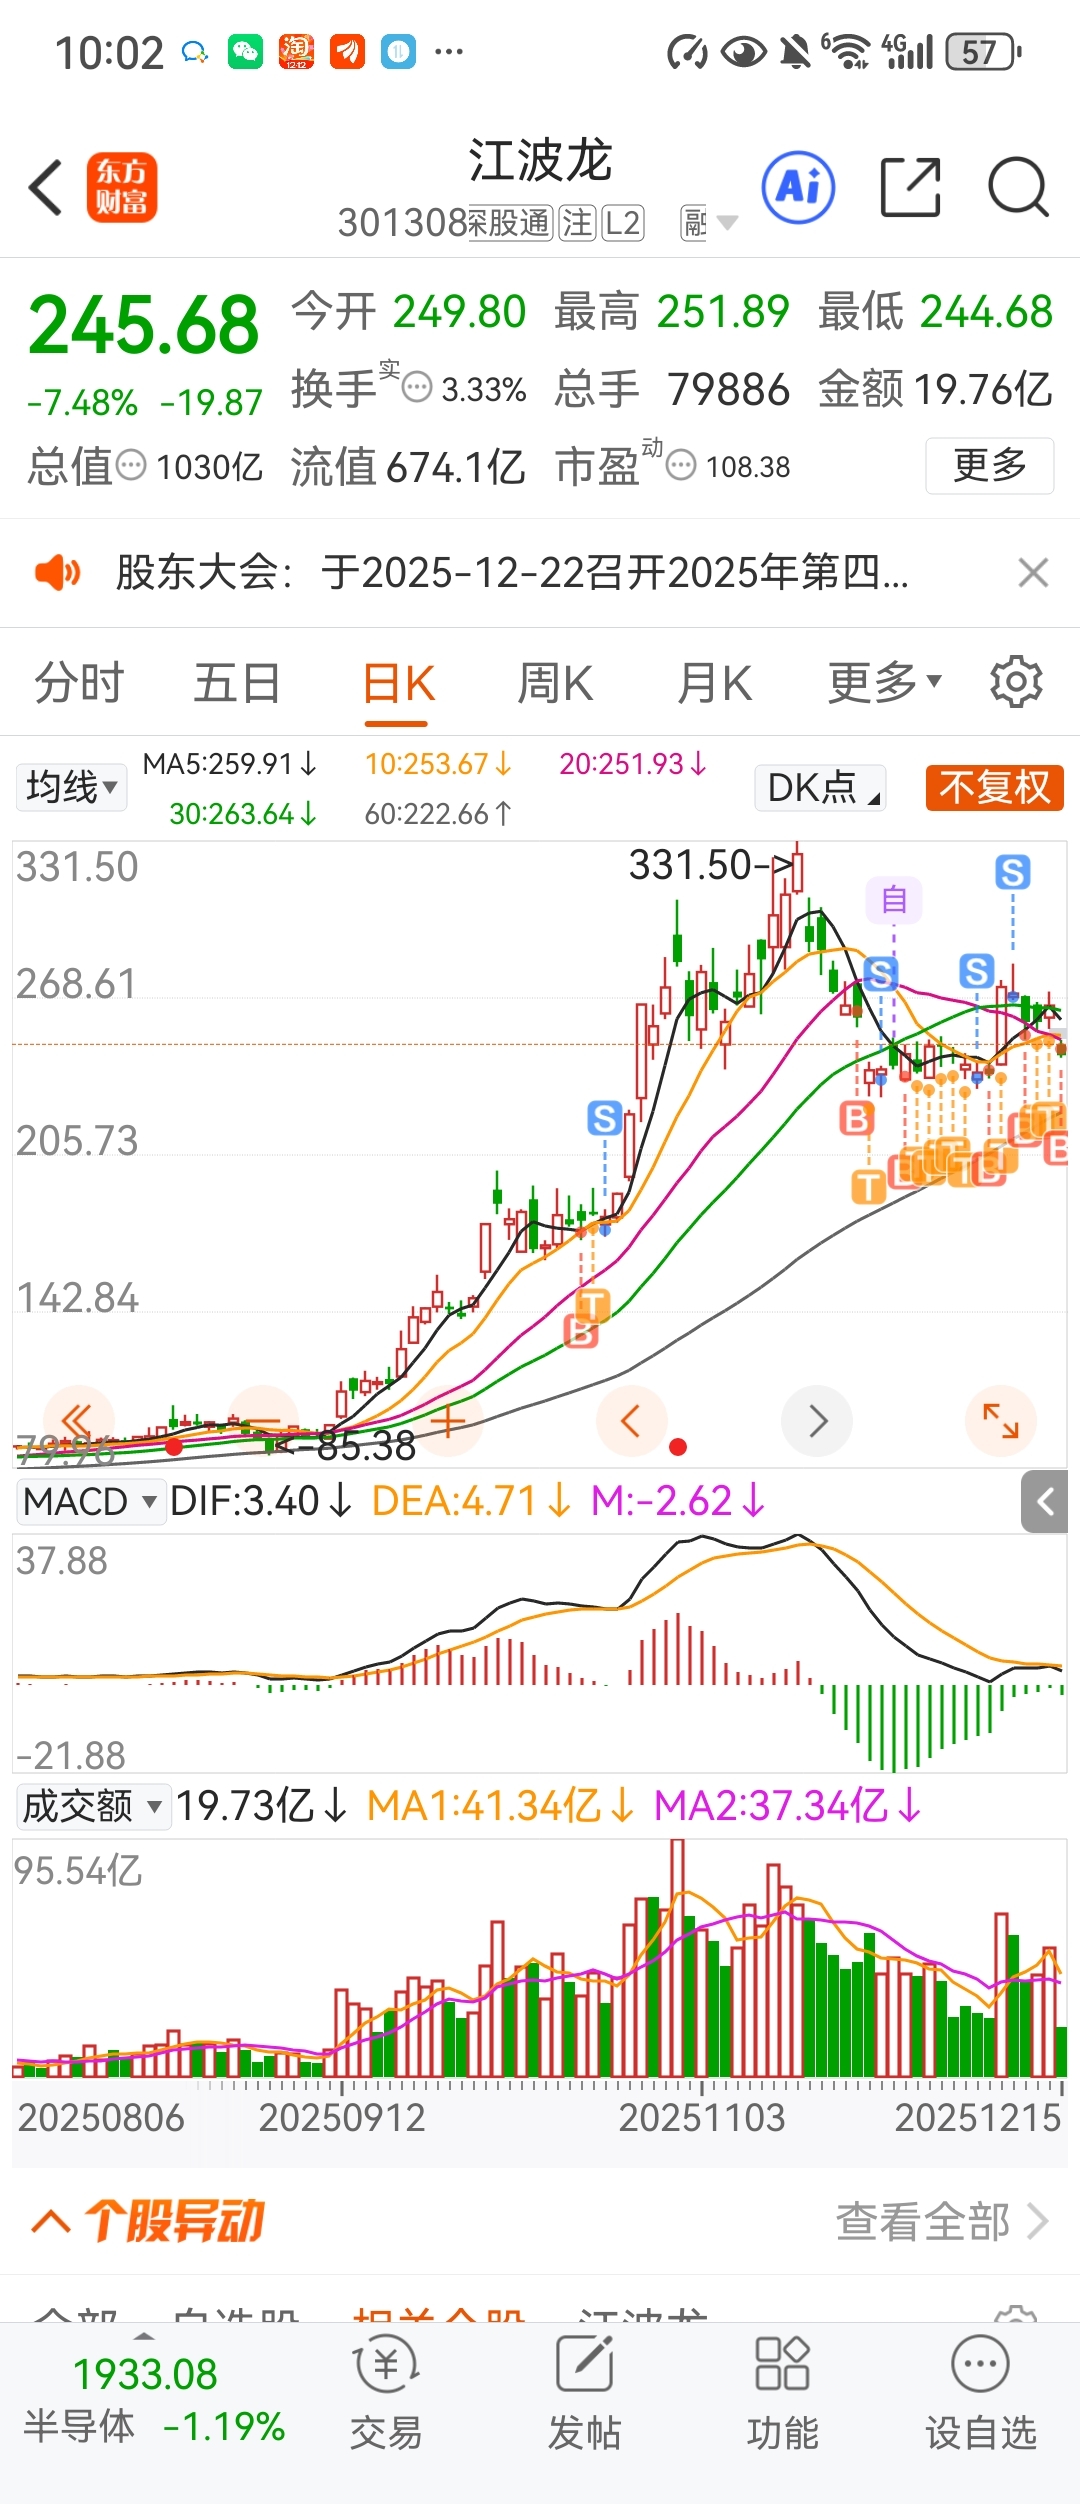Tap the MA2:37.34亿 volume average
Viewport: 1080px width, 2504px height.
[788, 1806]
